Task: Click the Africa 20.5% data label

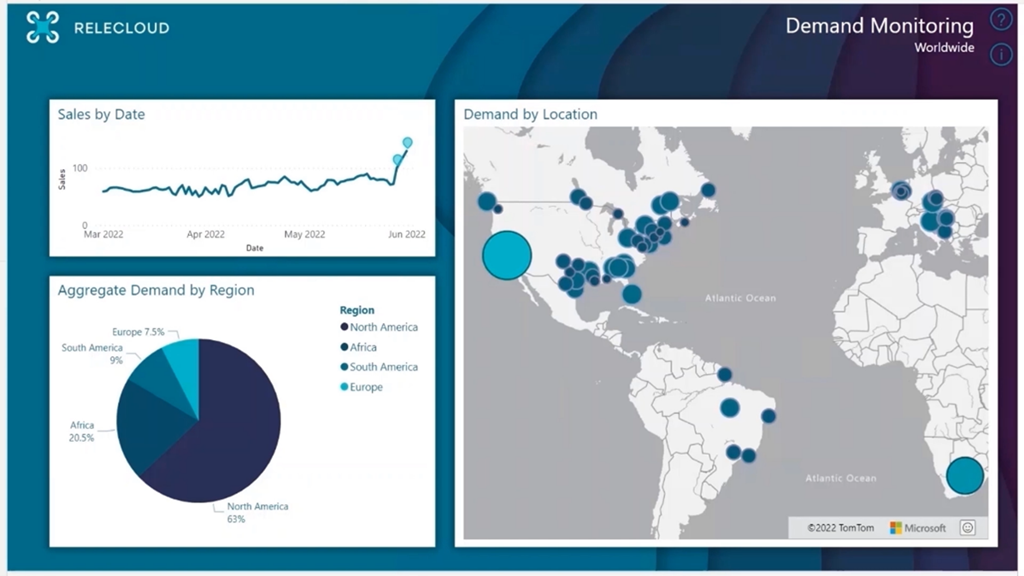Action: click(x=82, y=431)
